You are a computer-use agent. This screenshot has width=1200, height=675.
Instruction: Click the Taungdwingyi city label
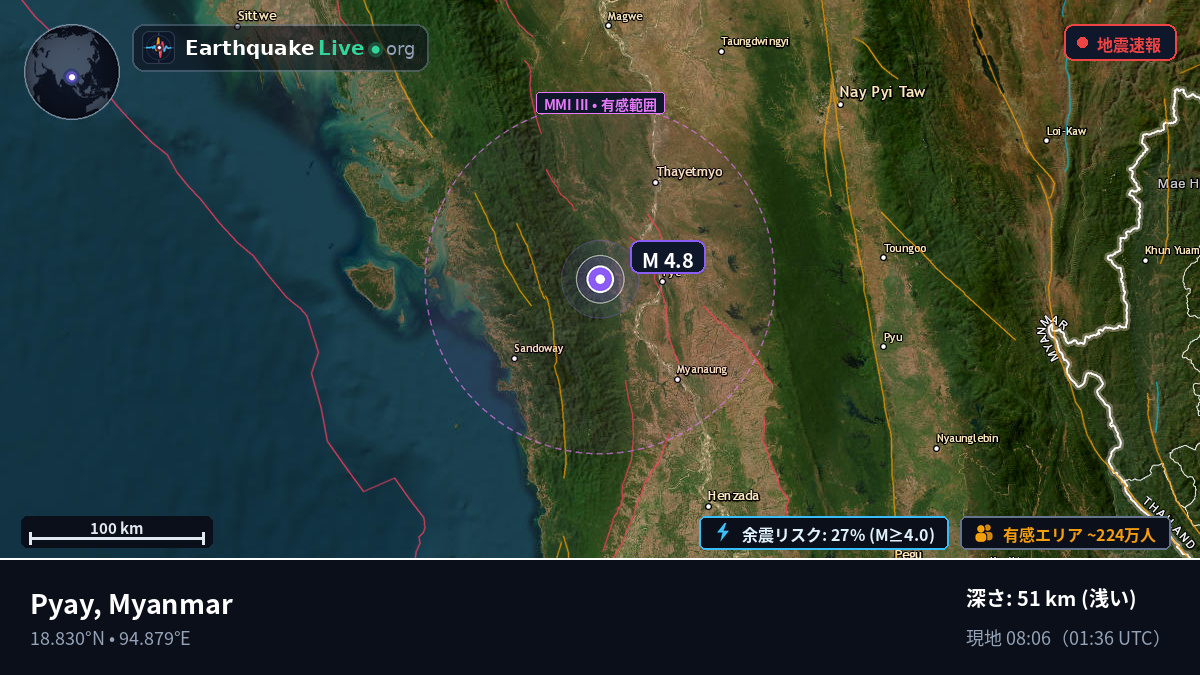click(x=756, y=41)
